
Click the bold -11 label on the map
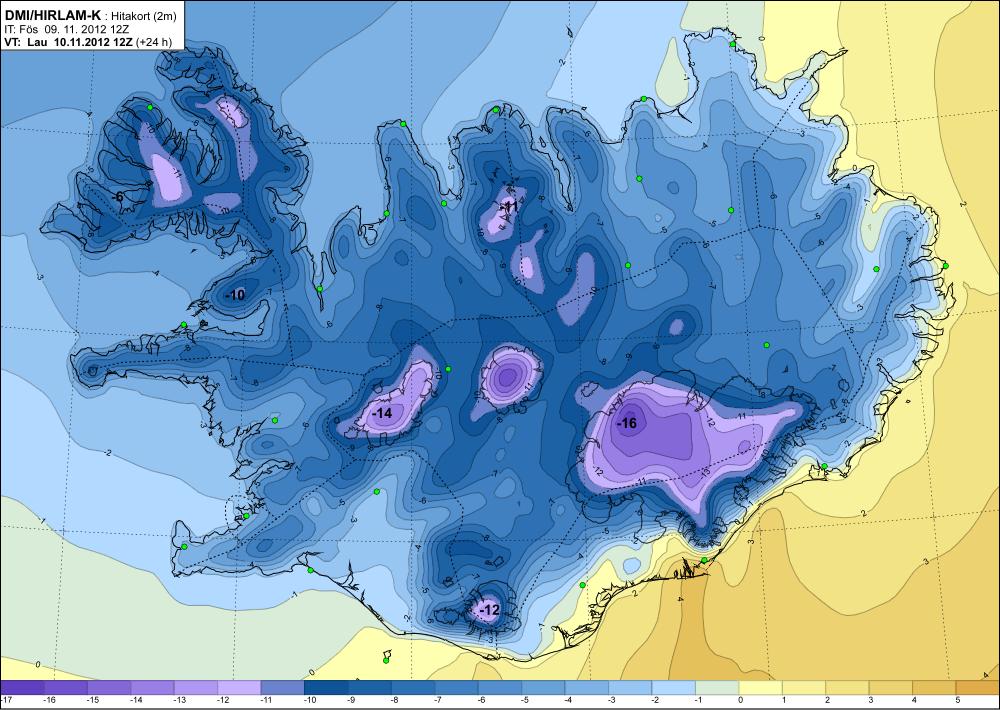click(x=509, y=206)
